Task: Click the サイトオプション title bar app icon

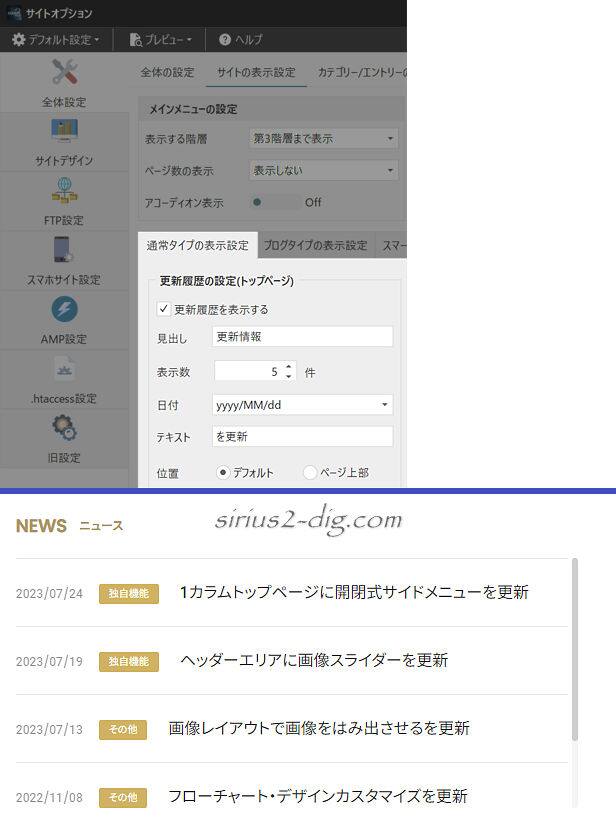Action: pyautogui.click(x=14, y=13)
